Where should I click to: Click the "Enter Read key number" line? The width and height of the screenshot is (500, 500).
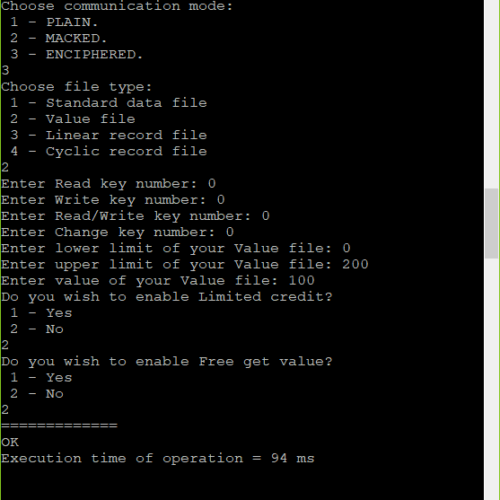(x=109, y=184)
